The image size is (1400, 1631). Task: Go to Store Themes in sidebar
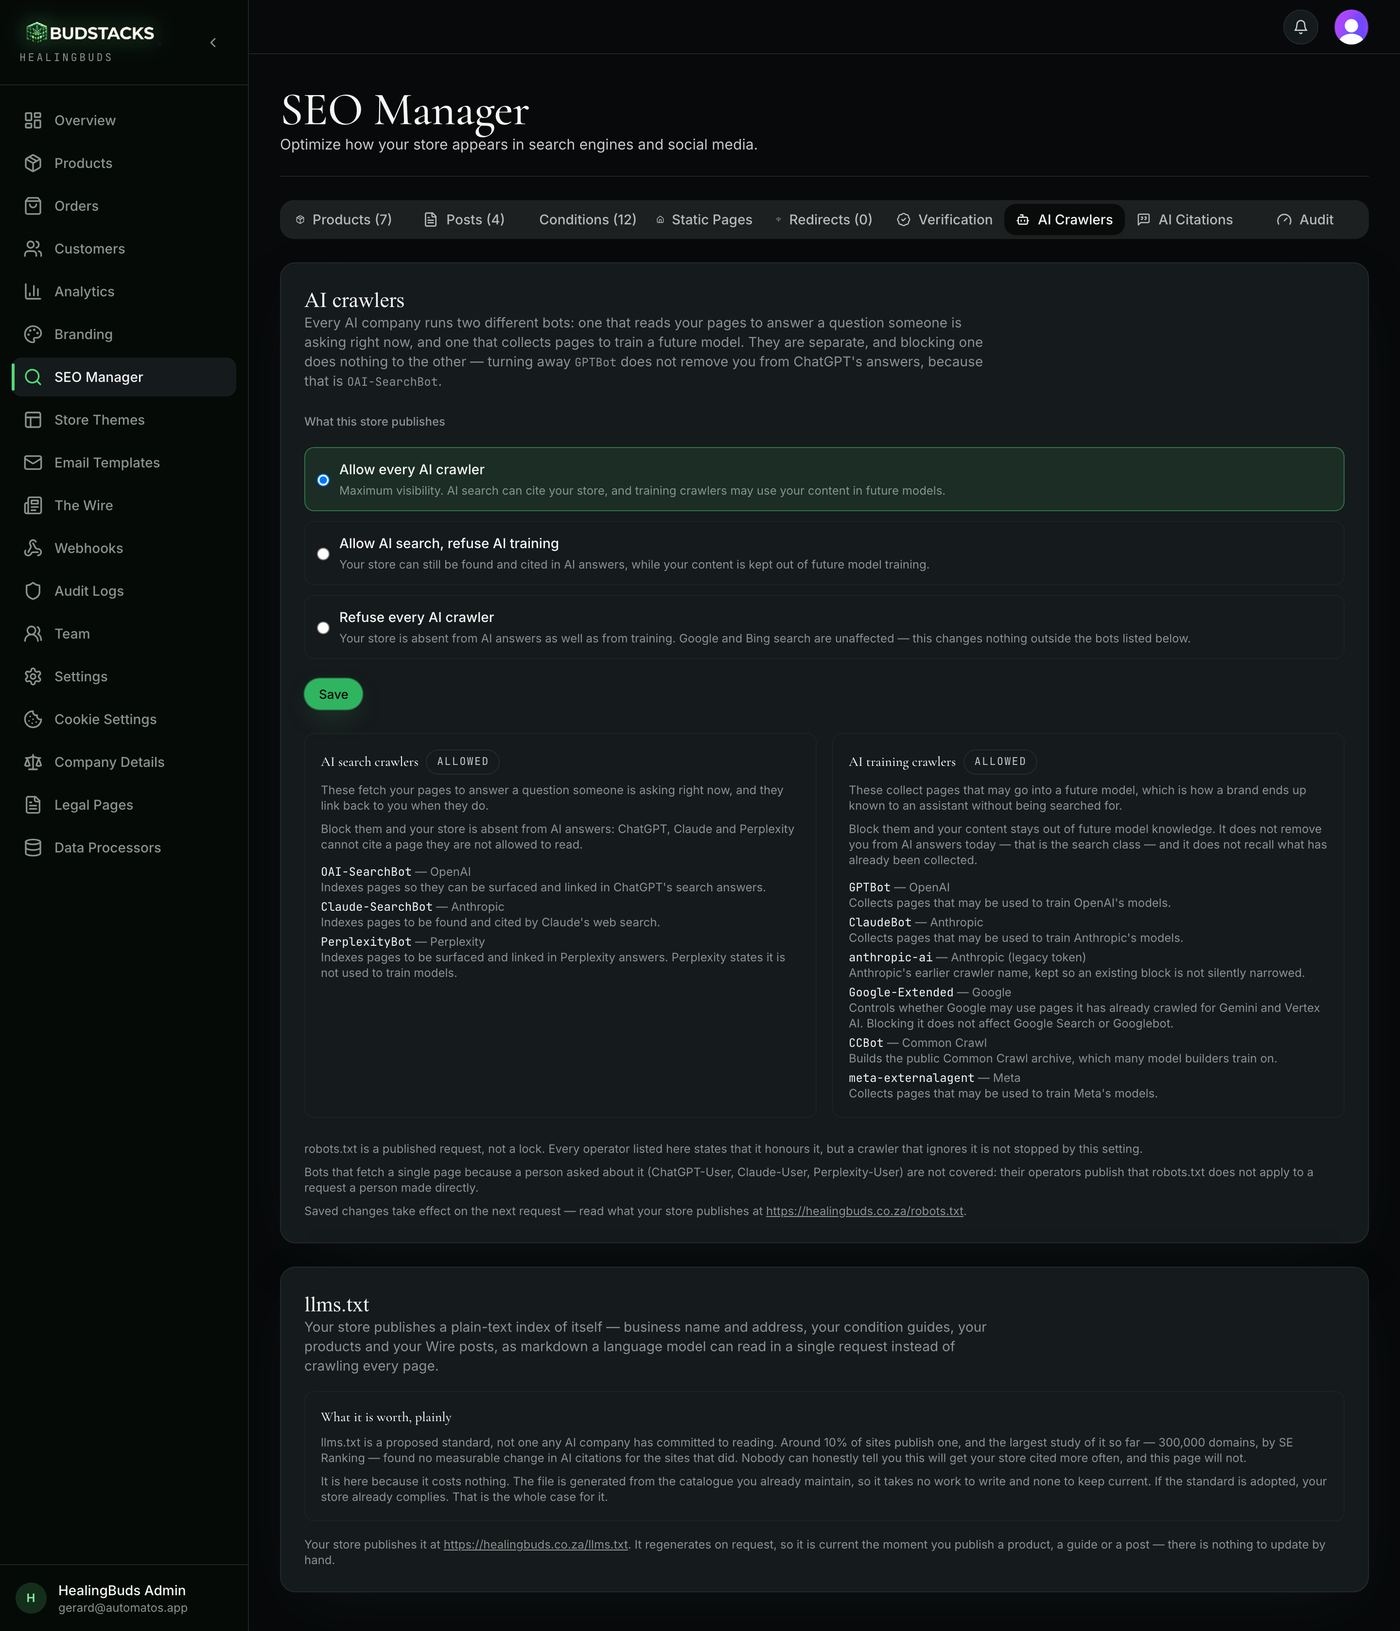tap(124, 420)
